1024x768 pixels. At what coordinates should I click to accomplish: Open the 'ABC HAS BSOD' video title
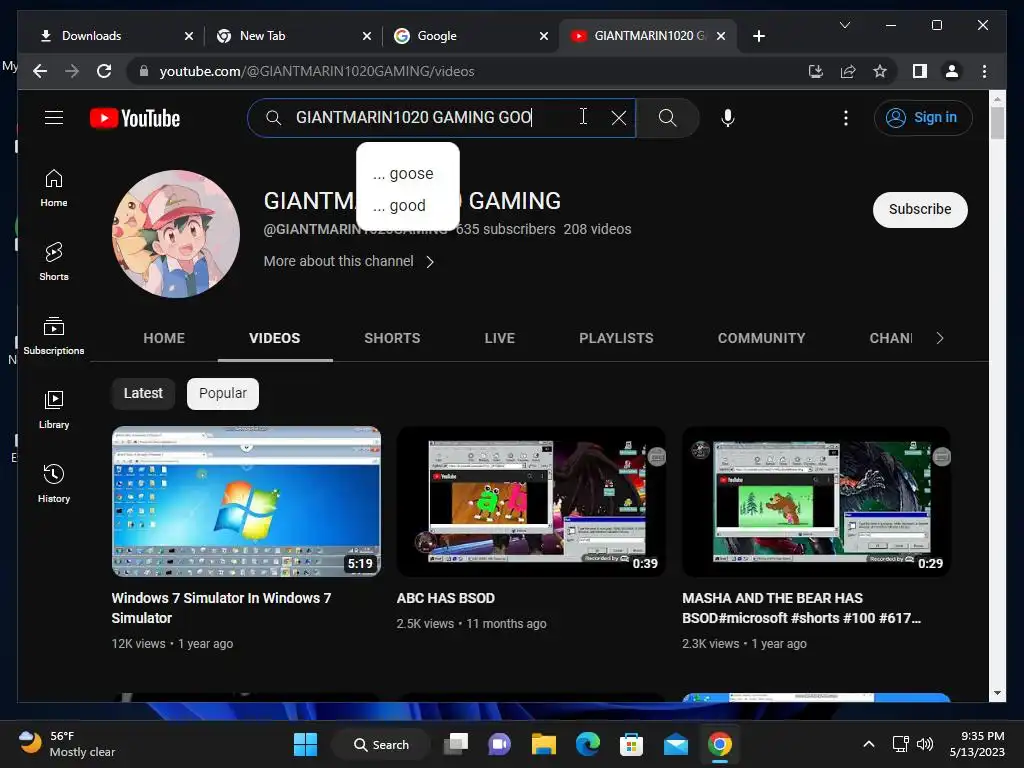(x=445, y=598)
